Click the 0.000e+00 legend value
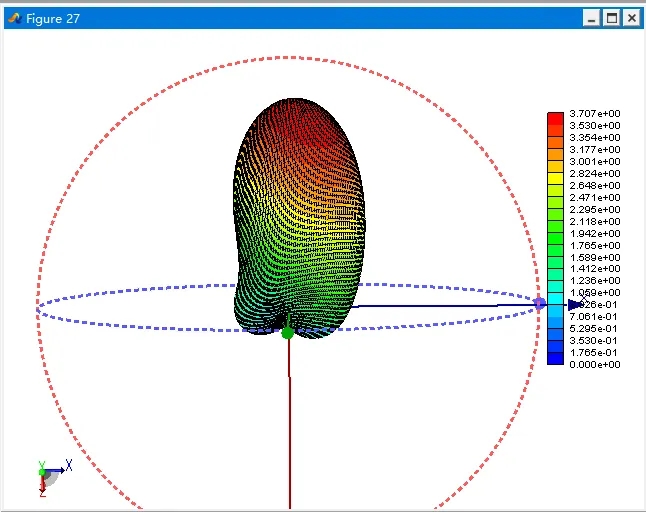The height and width of the screenshot is (512, 646). click(594, 365)
